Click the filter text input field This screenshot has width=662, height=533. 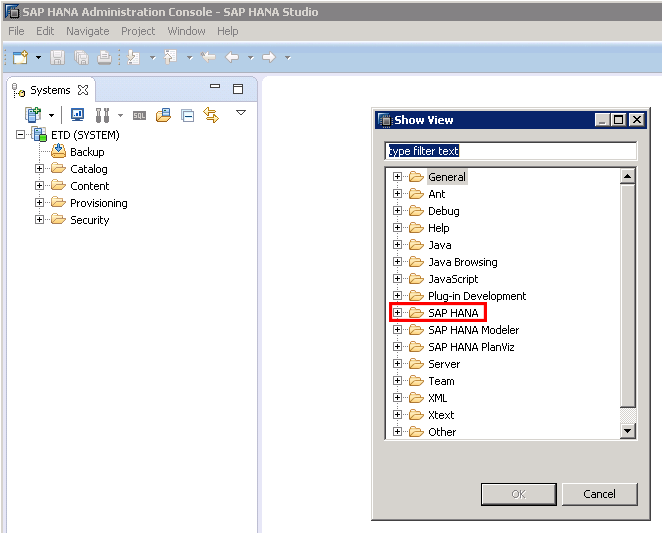pos(510,151)
